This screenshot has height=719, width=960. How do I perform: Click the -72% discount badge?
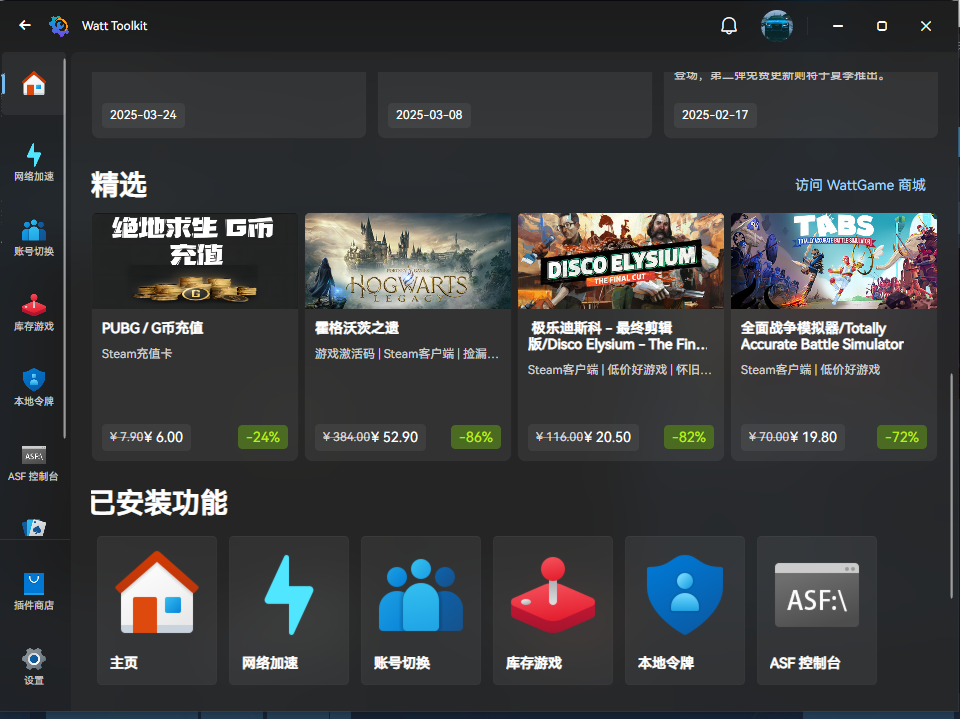point(902,437)
